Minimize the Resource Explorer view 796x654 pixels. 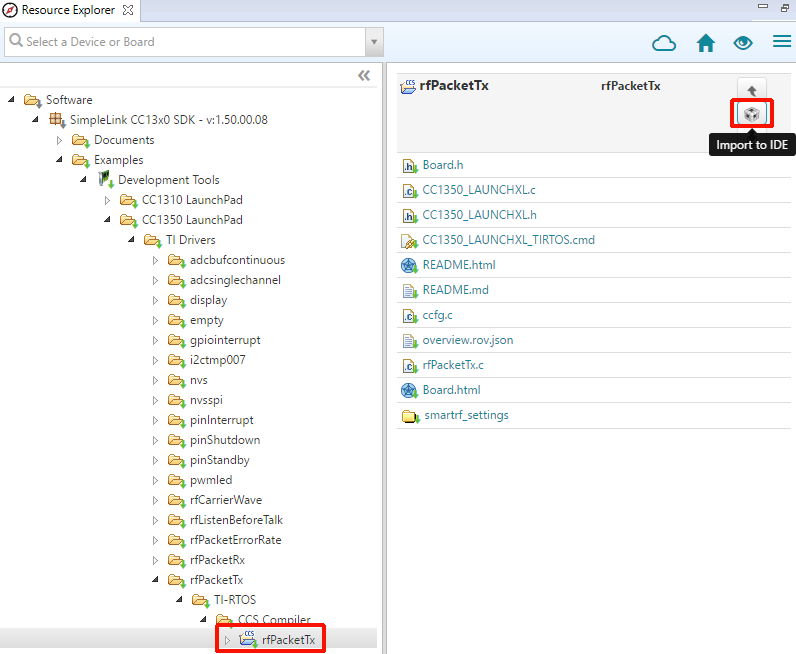point(763,6)
